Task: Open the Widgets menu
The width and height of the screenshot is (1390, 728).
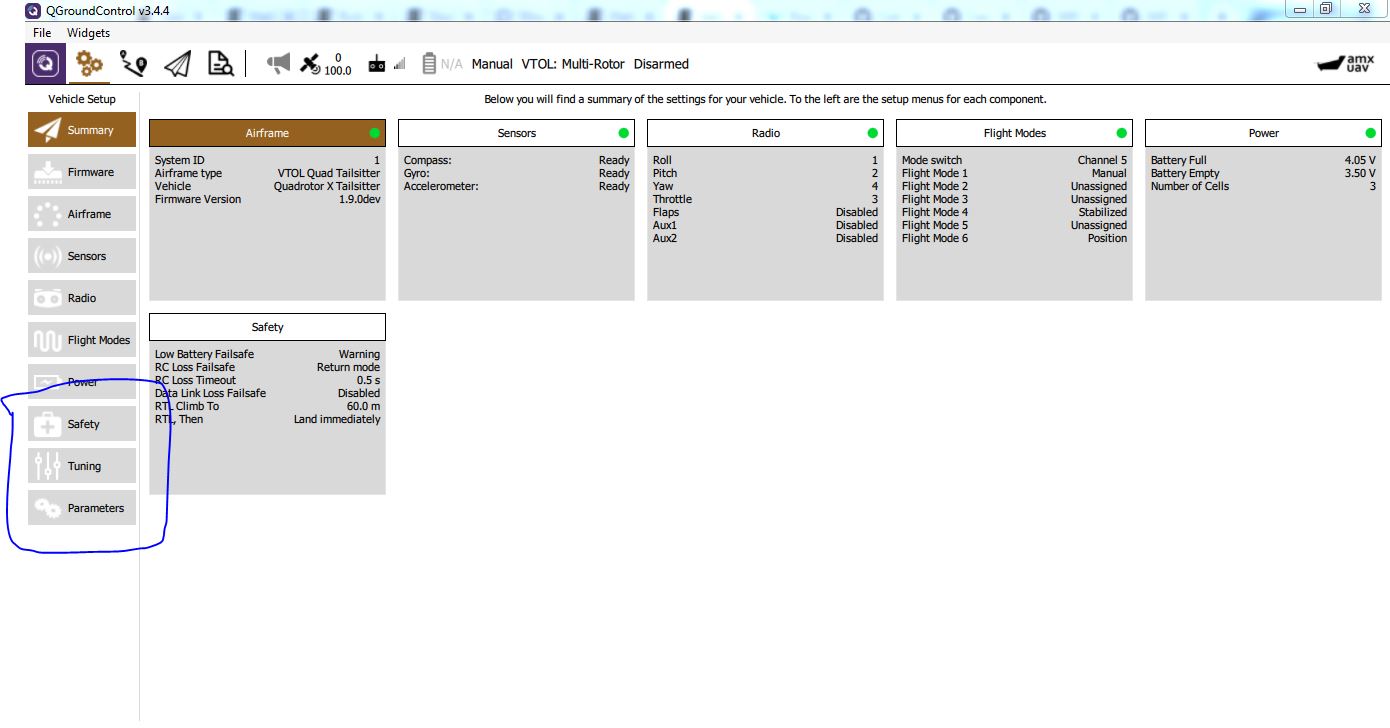Action: [x=89, y=33]
